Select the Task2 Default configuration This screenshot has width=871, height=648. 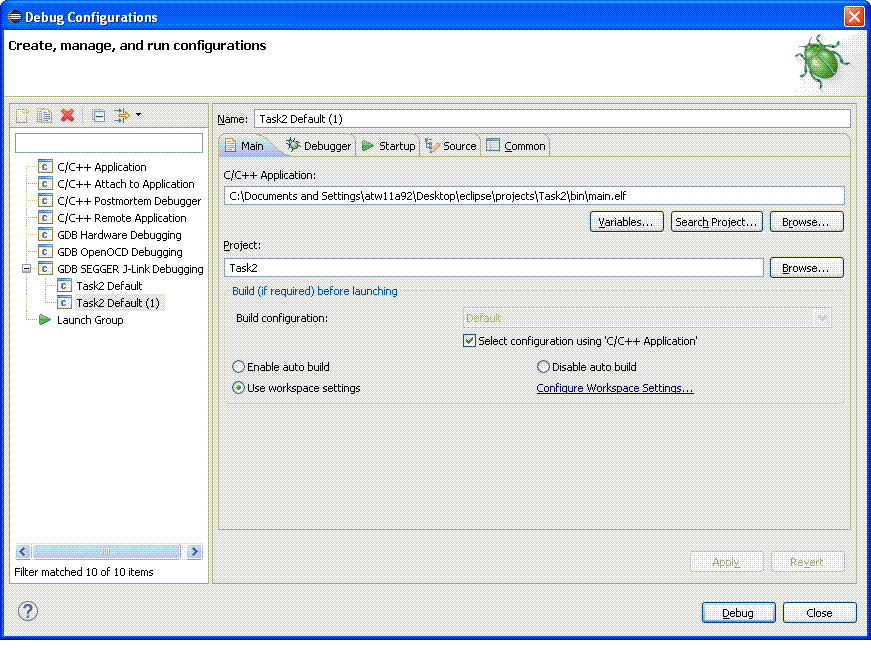(x=109, y=286)
